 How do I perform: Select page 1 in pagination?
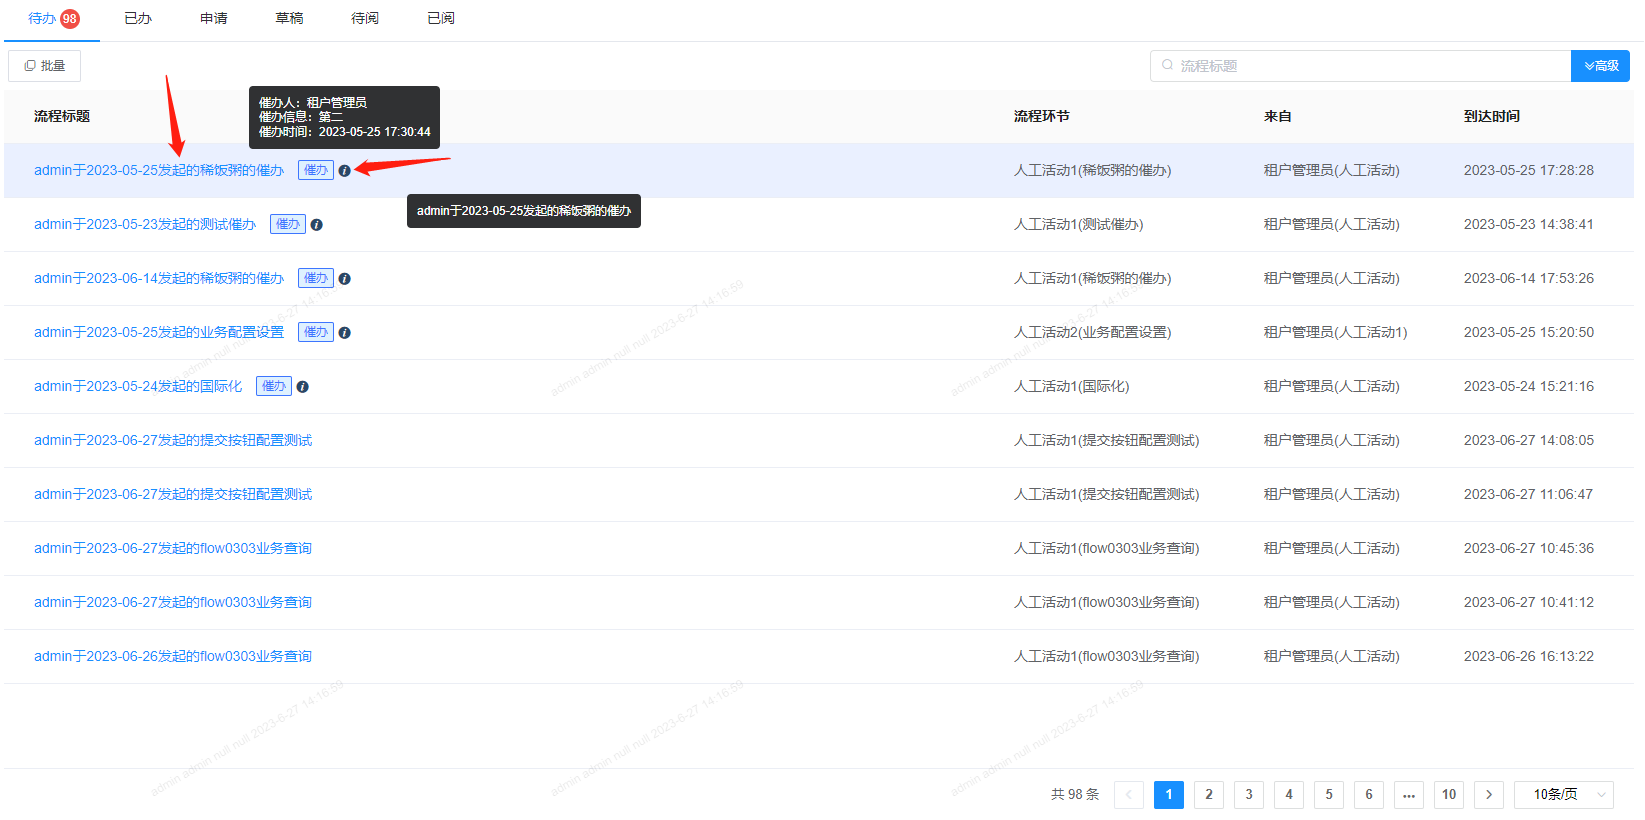1169,795
